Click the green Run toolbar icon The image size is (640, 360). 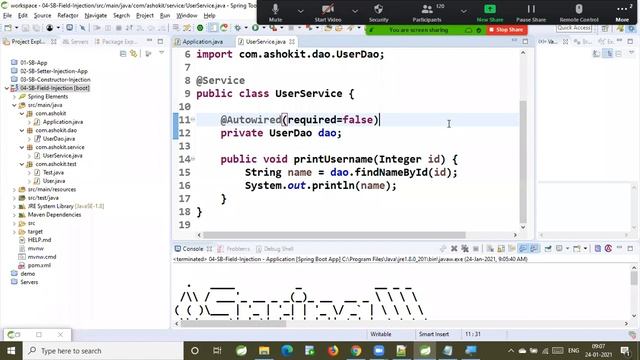click(255, 28)
